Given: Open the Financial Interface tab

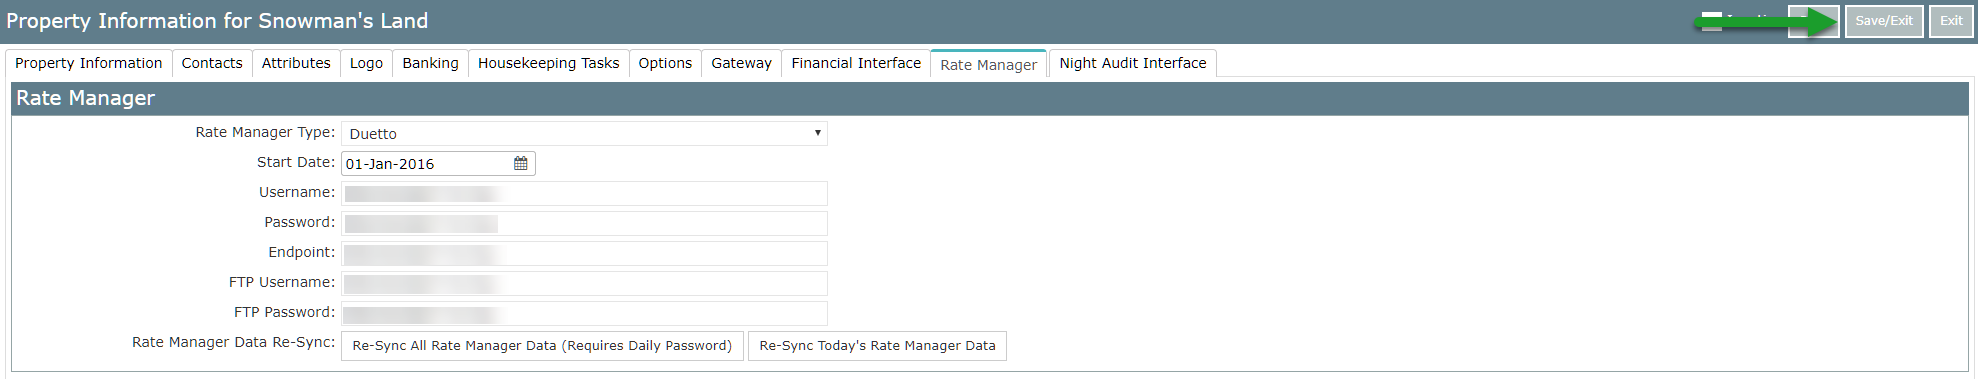Looking at the screenshot, I should [856, 63].
